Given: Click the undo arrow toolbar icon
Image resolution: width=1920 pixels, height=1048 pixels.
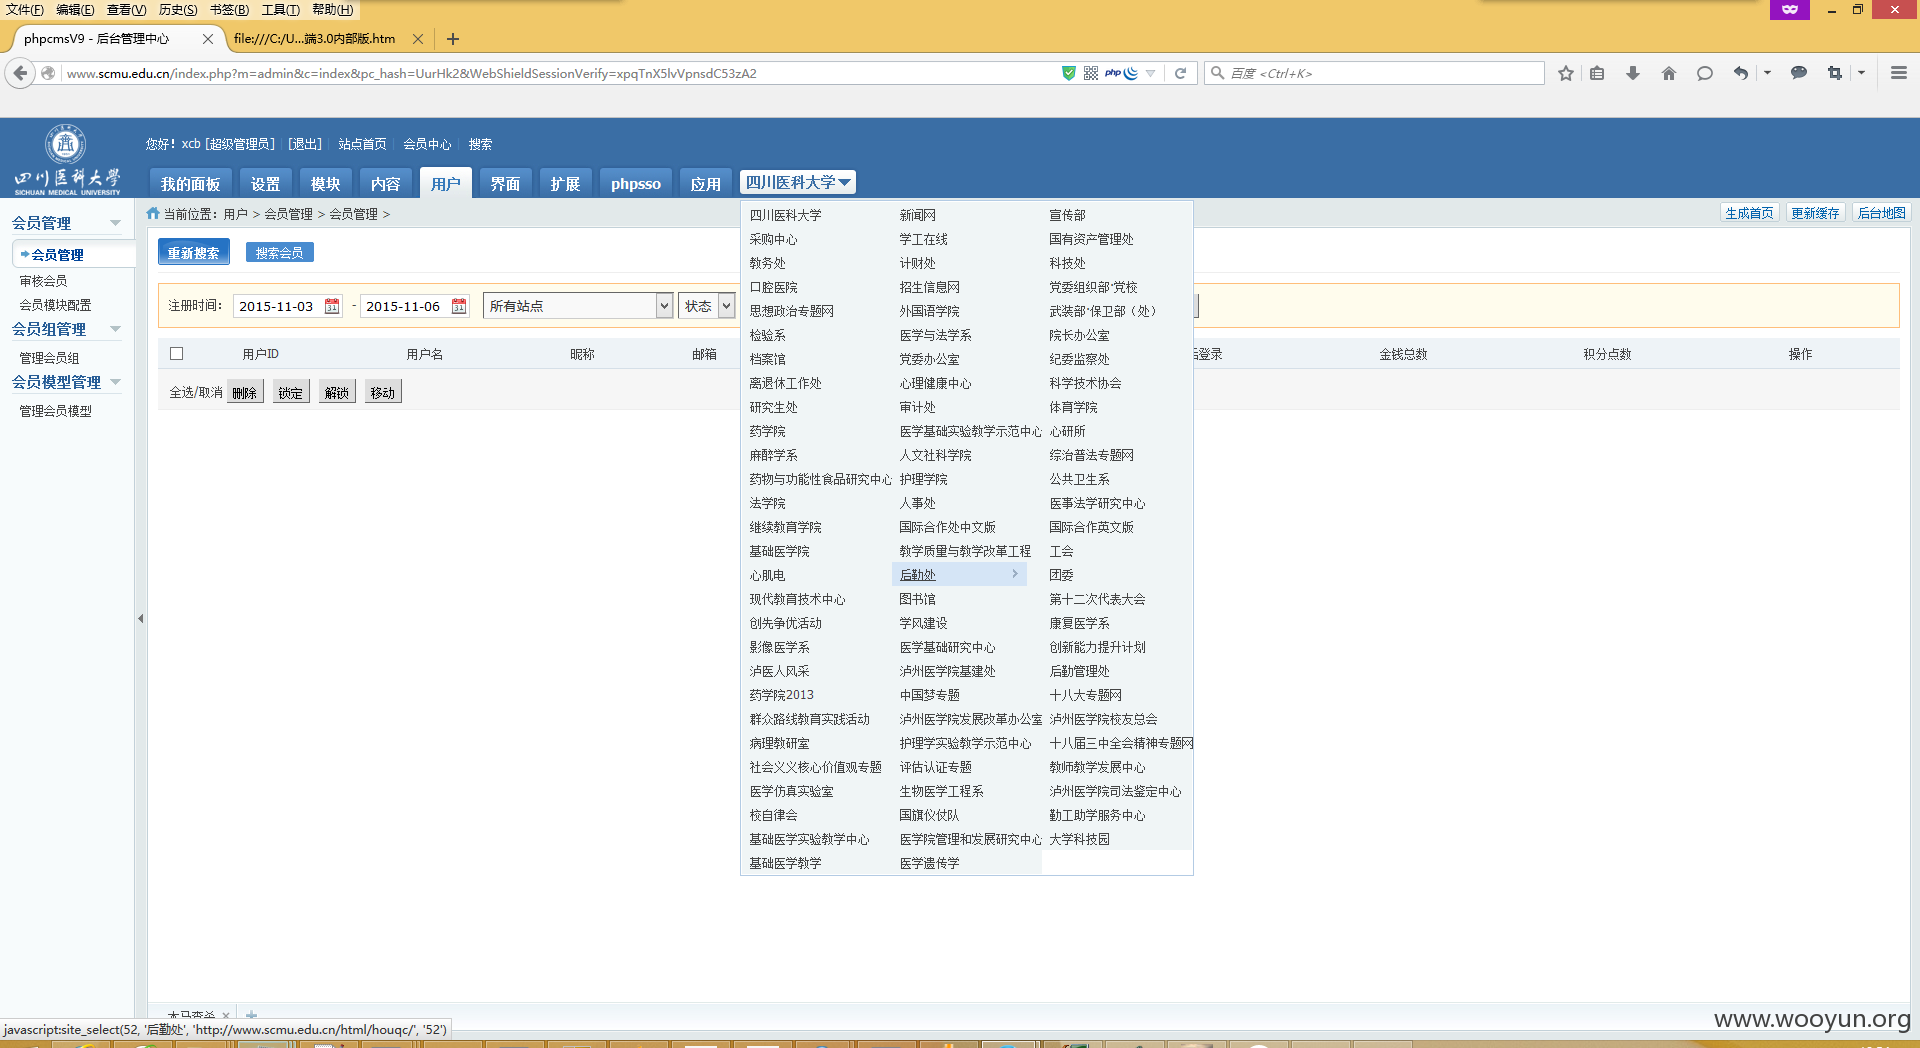Looking at the screenshot, I should (x=1741, y=73).
